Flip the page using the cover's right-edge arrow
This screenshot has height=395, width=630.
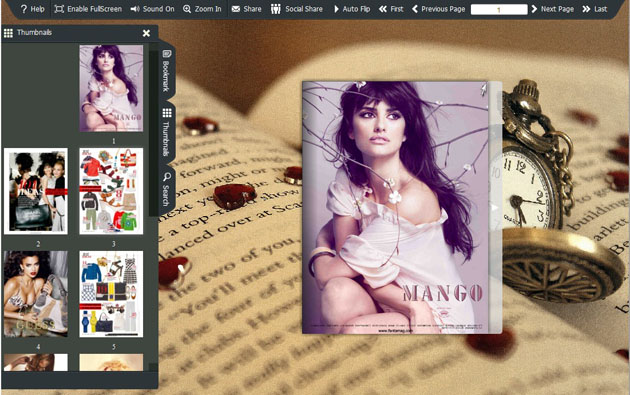coord(495,207)
